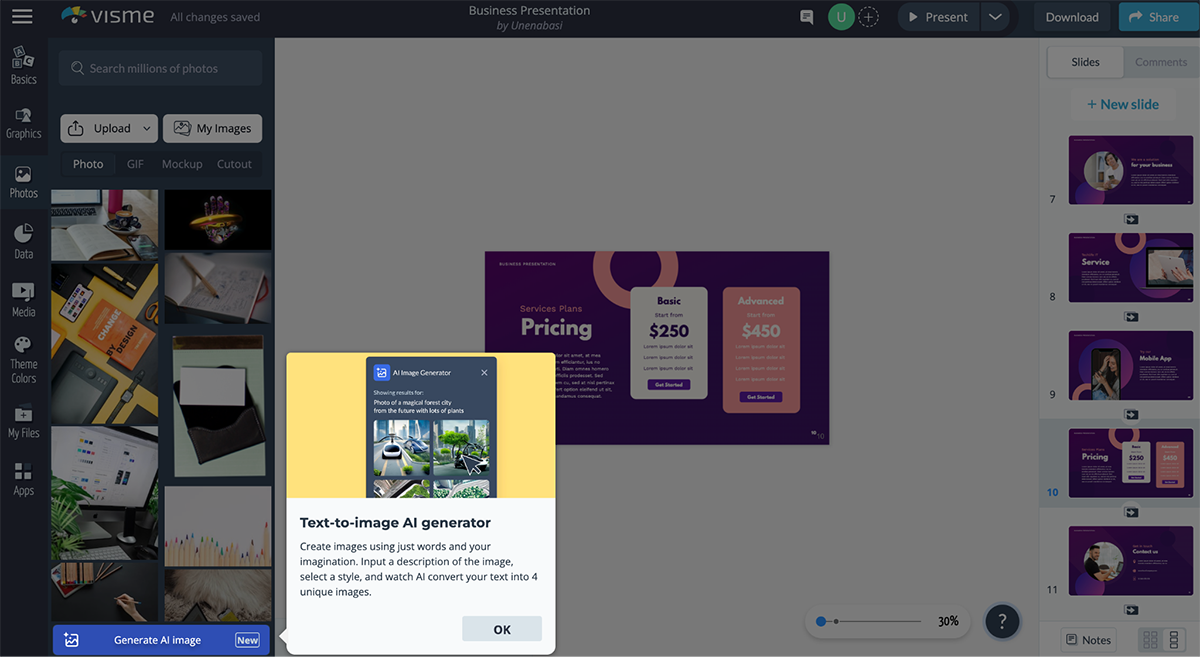Switch to the GIF tab
This screenshot has width=1200, height=657.
pos(135,164)
